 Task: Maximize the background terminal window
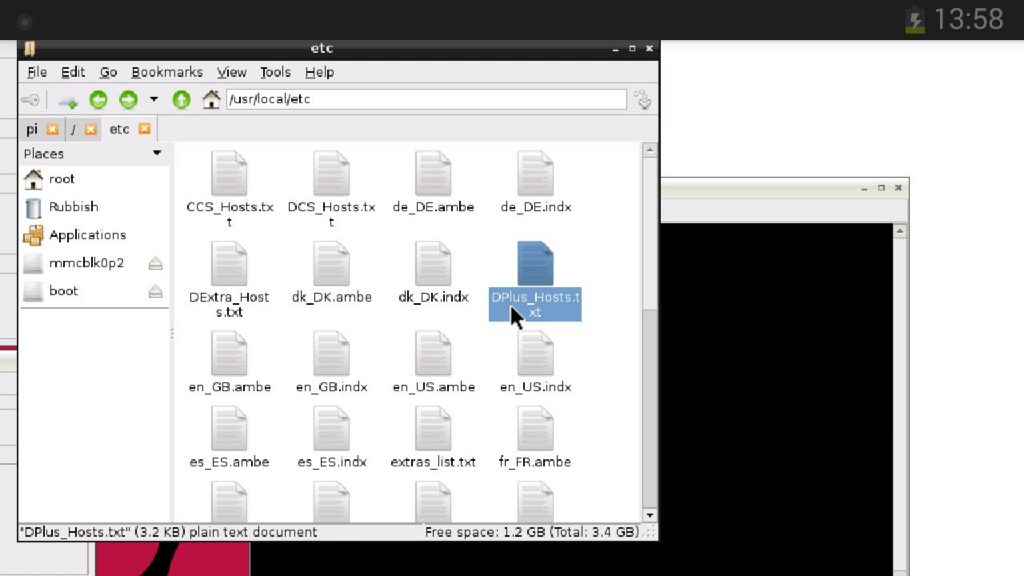point(881,188)
